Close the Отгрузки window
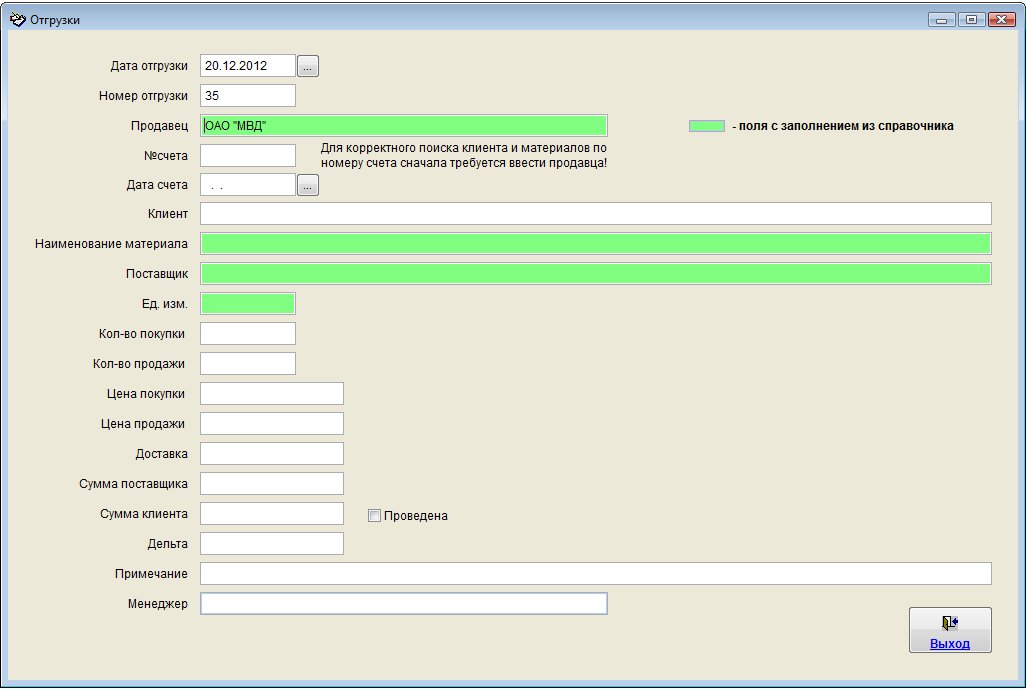This screenshot has height=690, width=1027. click(x=1001, y=20)
